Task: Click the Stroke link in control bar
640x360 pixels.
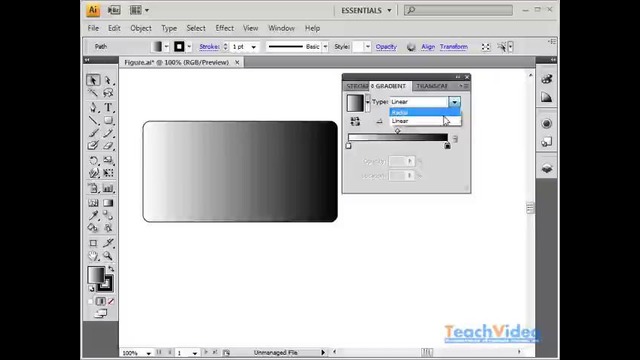Action: coord(209,47)
